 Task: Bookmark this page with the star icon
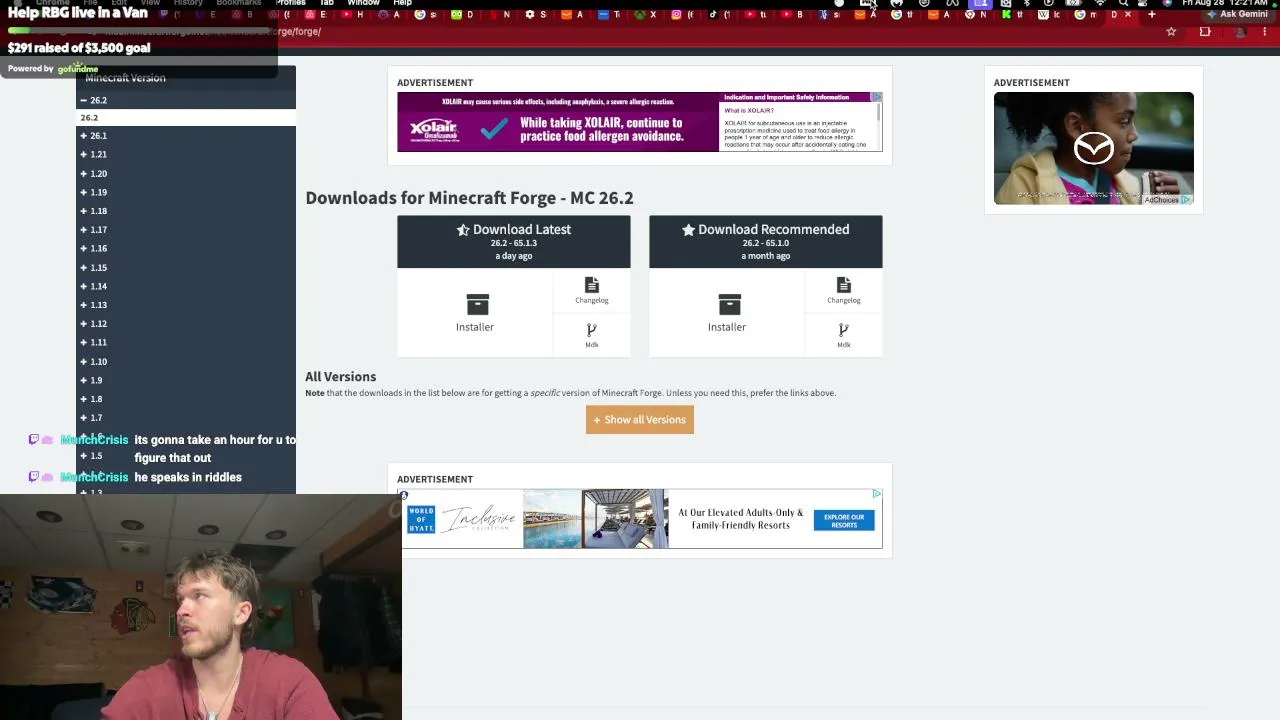pyautogui.click(x=1171, y=32)
